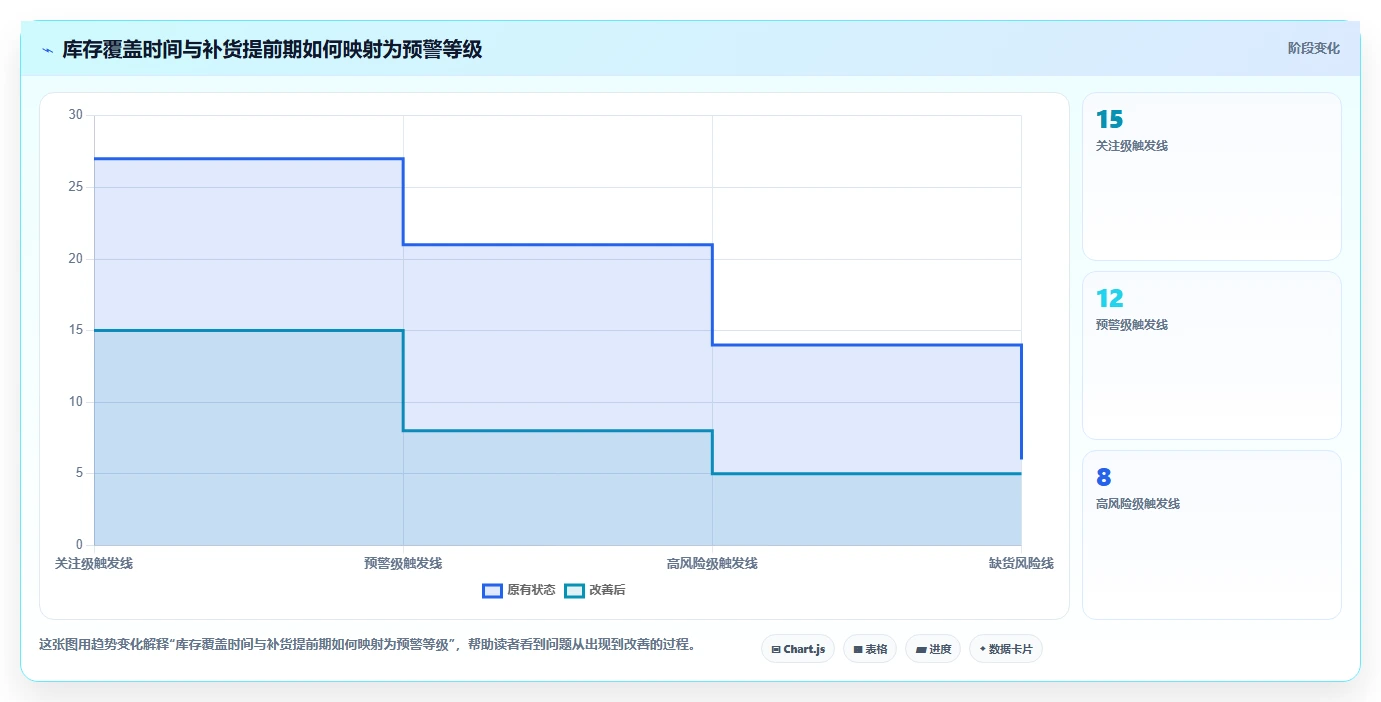This screenshot has height=702, width=1381.
Task: Click the y-axis value 30
Action: [76, 115]
